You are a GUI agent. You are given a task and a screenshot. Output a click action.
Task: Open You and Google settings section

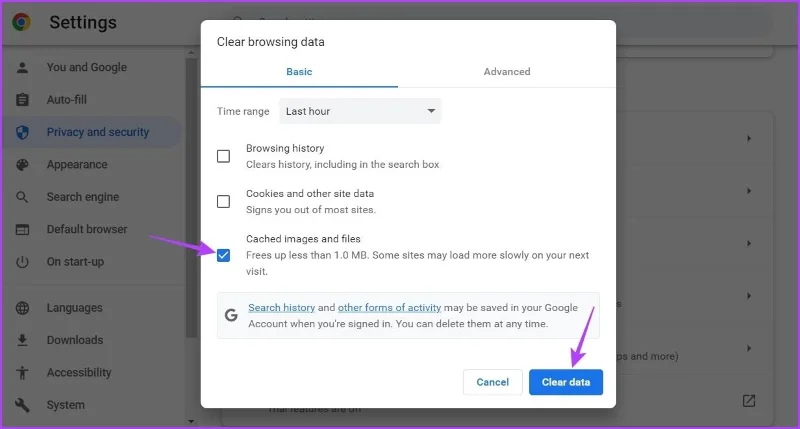pos(87,67)
